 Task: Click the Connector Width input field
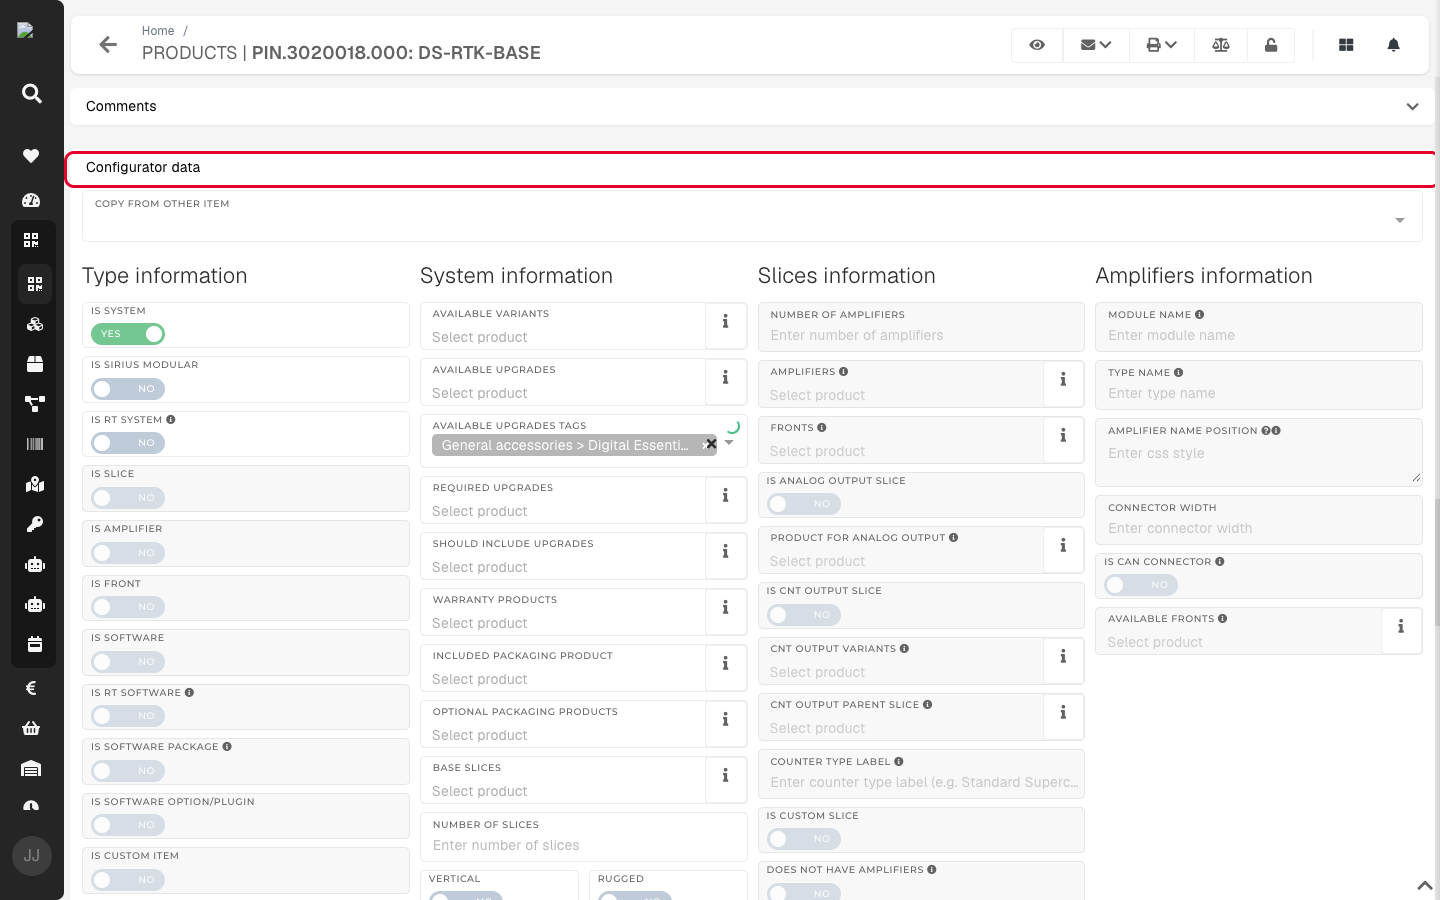pyautogui.click(x=1259, y=520)
